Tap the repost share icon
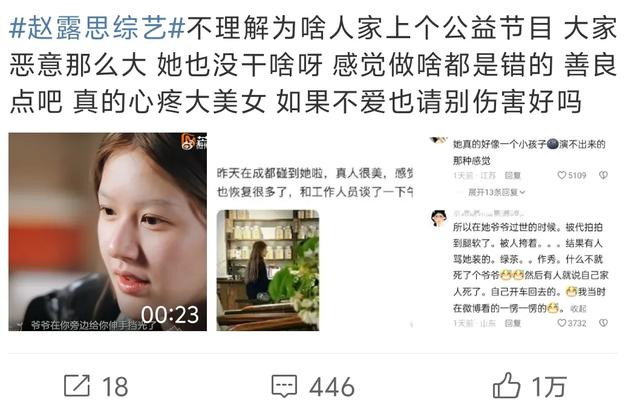Screen dimensions: 640x408 77,386
